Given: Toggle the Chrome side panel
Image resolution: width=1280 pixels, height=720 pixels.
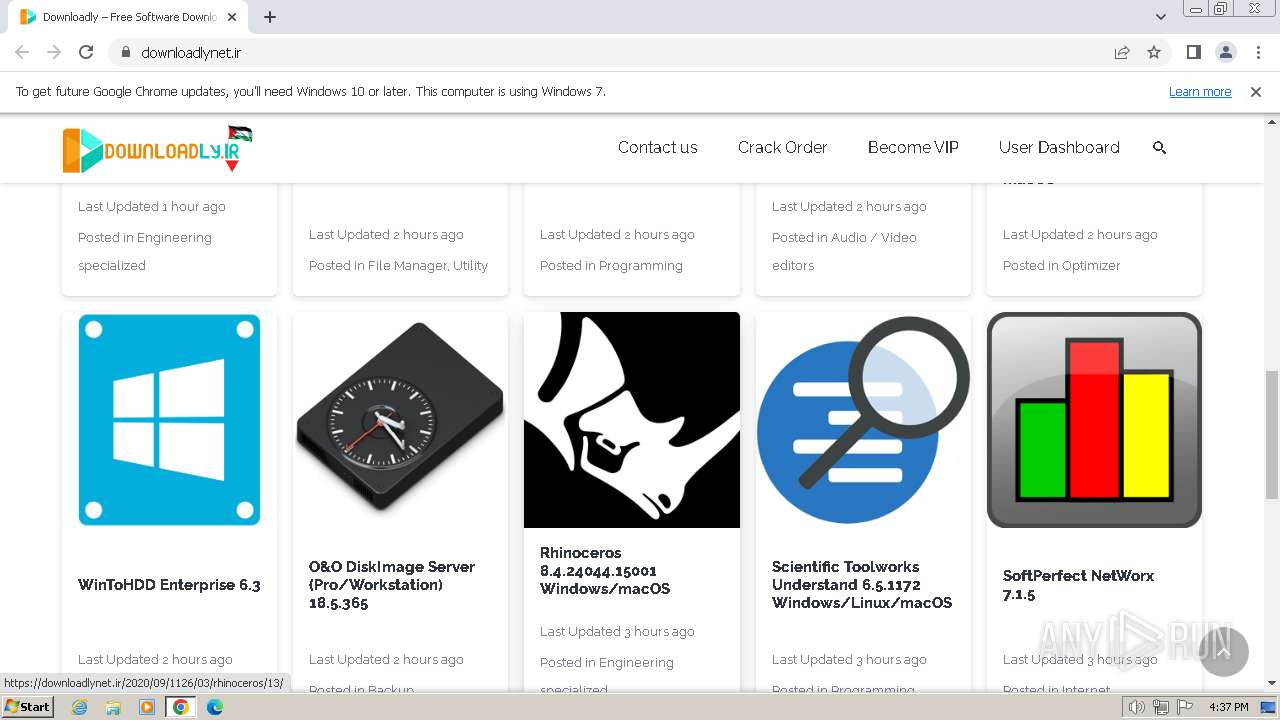Looking at the screenshot, I should point(1193,53).
